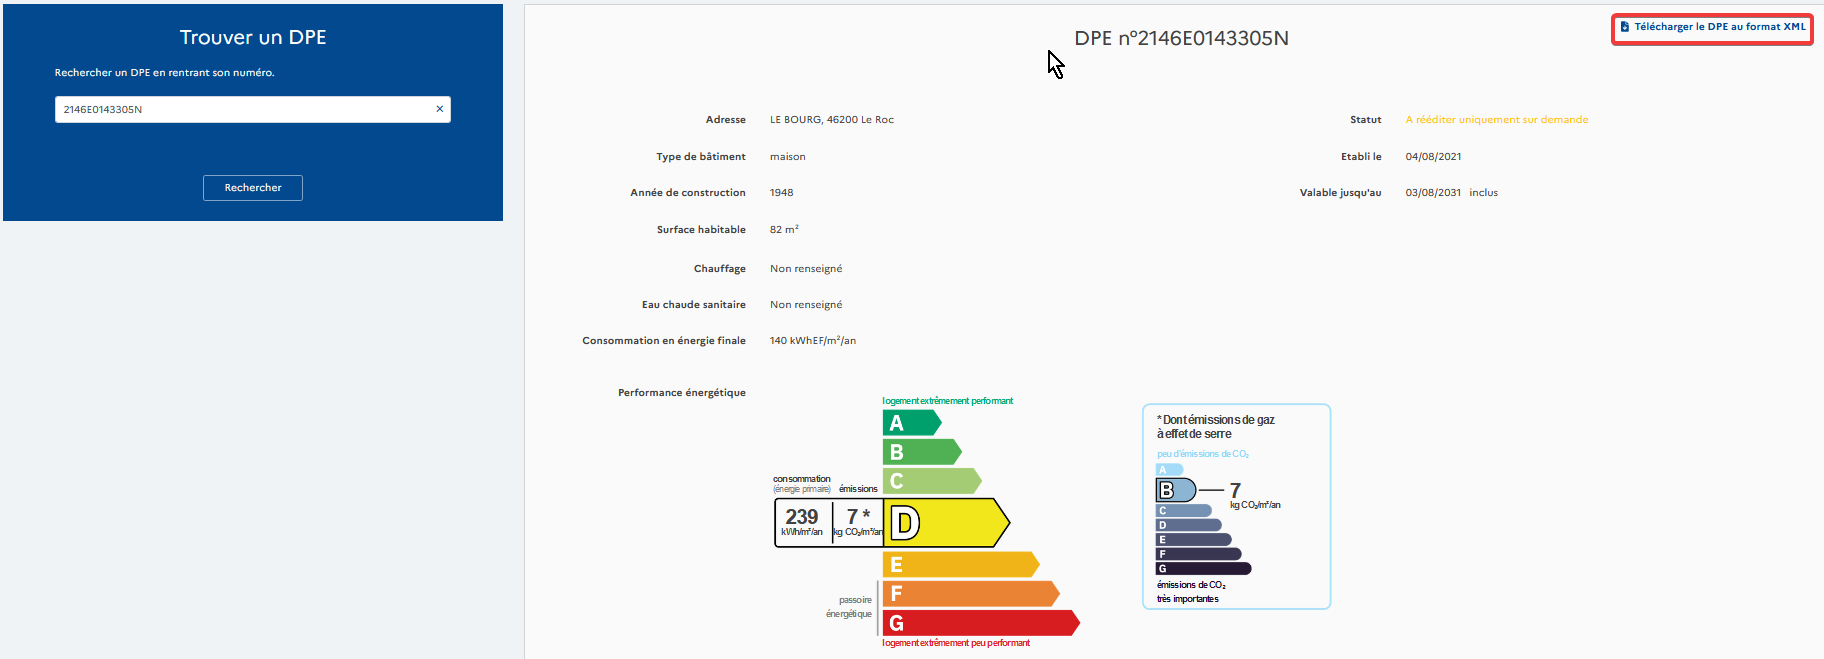Download the DPE in XML format
This screenshot has height=659, width=1824.
click(x=1712, y=28)
